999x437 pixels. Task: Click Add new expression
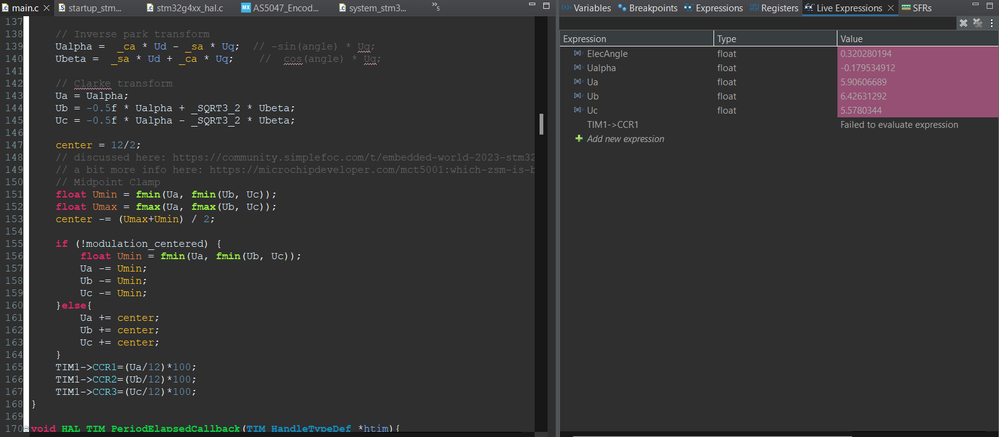(x=625, y=139)
